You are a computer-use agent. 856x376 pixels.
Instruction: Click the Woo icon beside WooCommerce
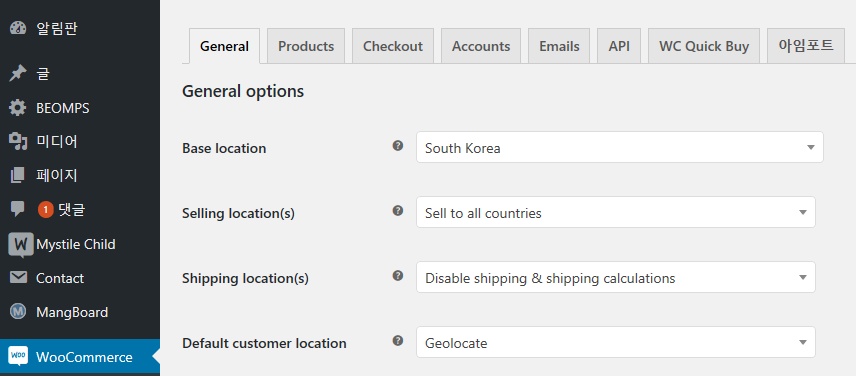(18, 356)
